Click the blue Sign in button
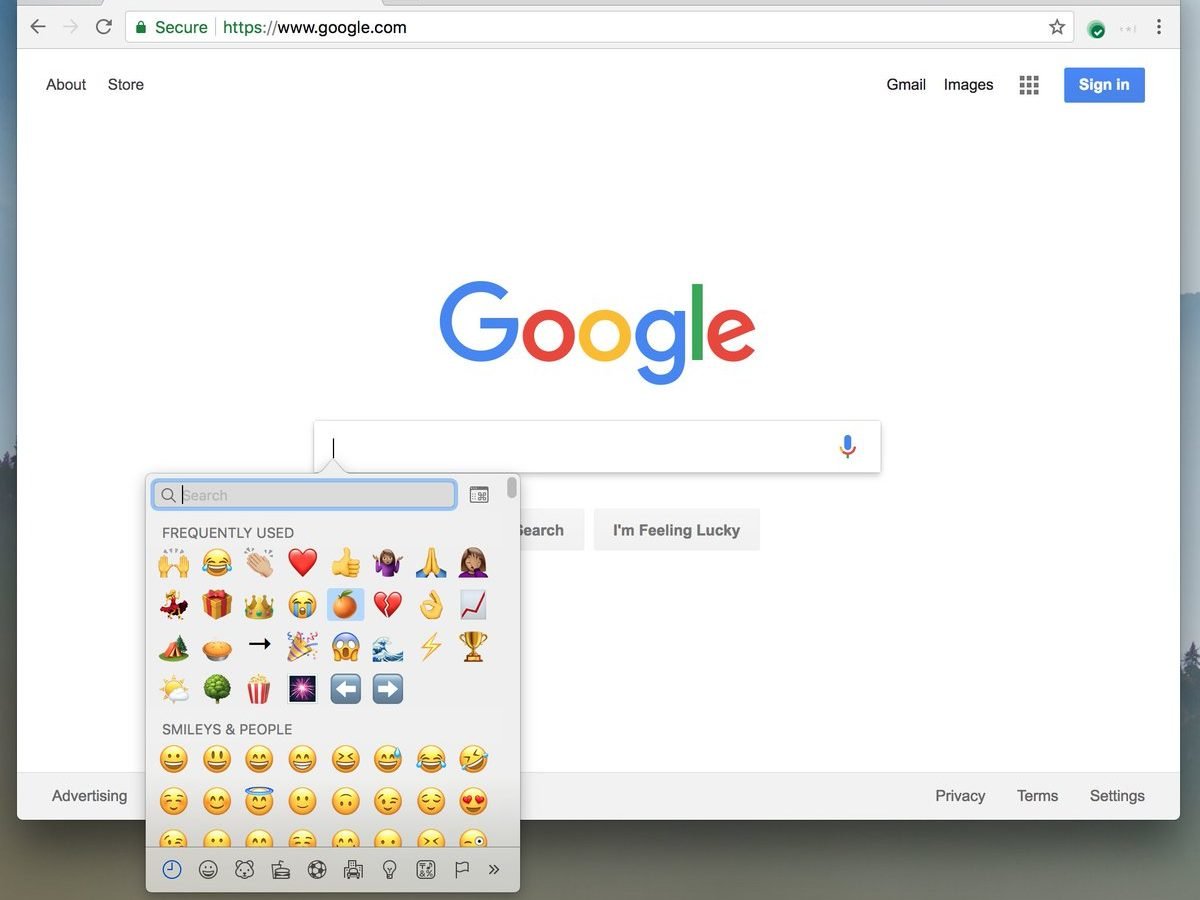Viewport: 1200px width, 900px height. pos(1104,85)
